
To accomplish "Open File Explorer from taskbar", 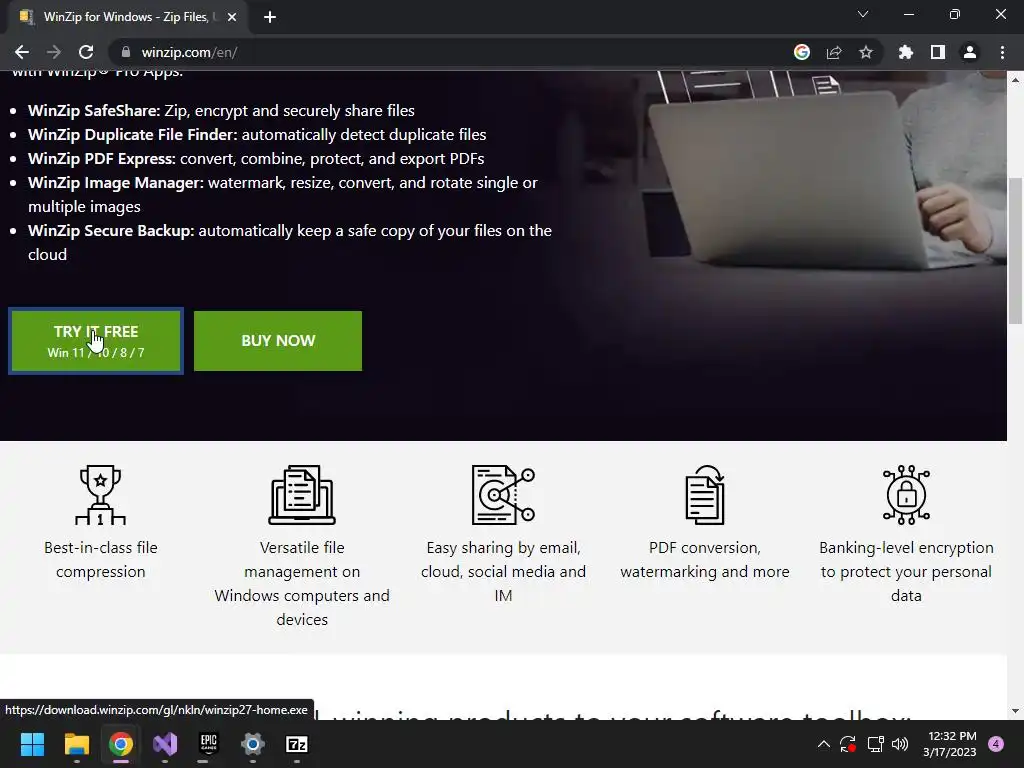I will coord(76,744).
